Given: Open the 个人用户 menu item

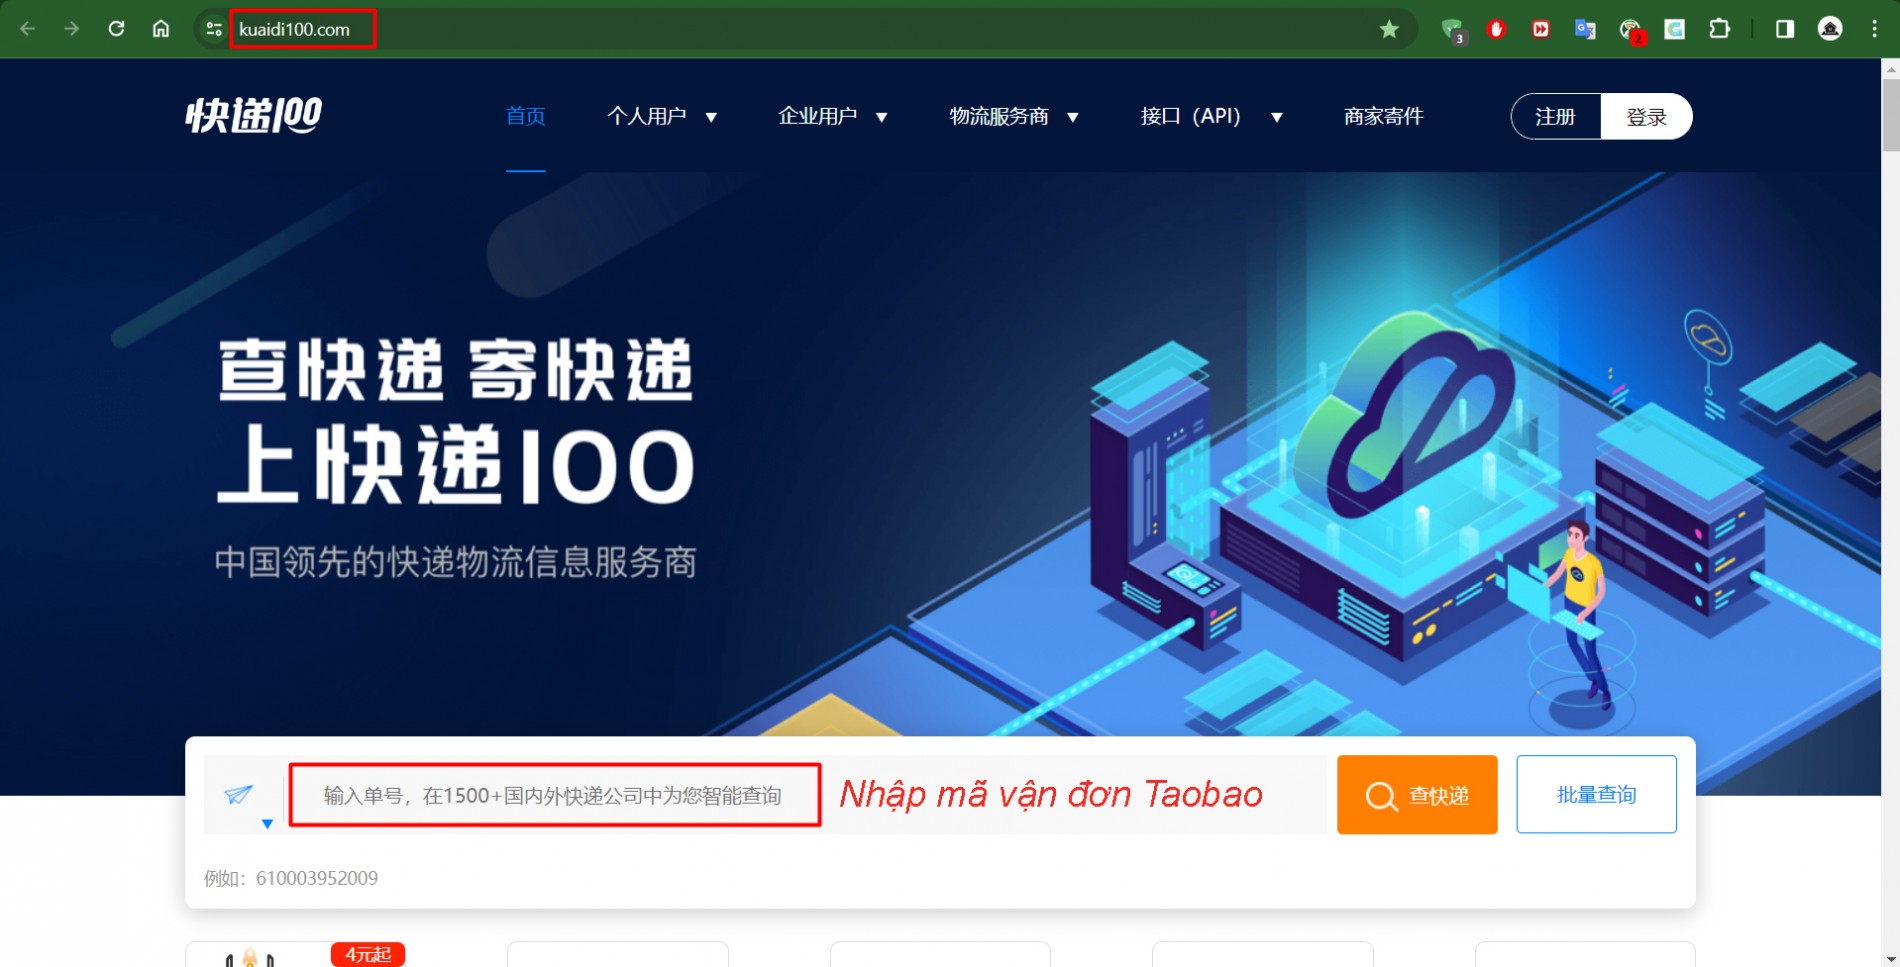Looking at the screenshot, I should [646, 116].
